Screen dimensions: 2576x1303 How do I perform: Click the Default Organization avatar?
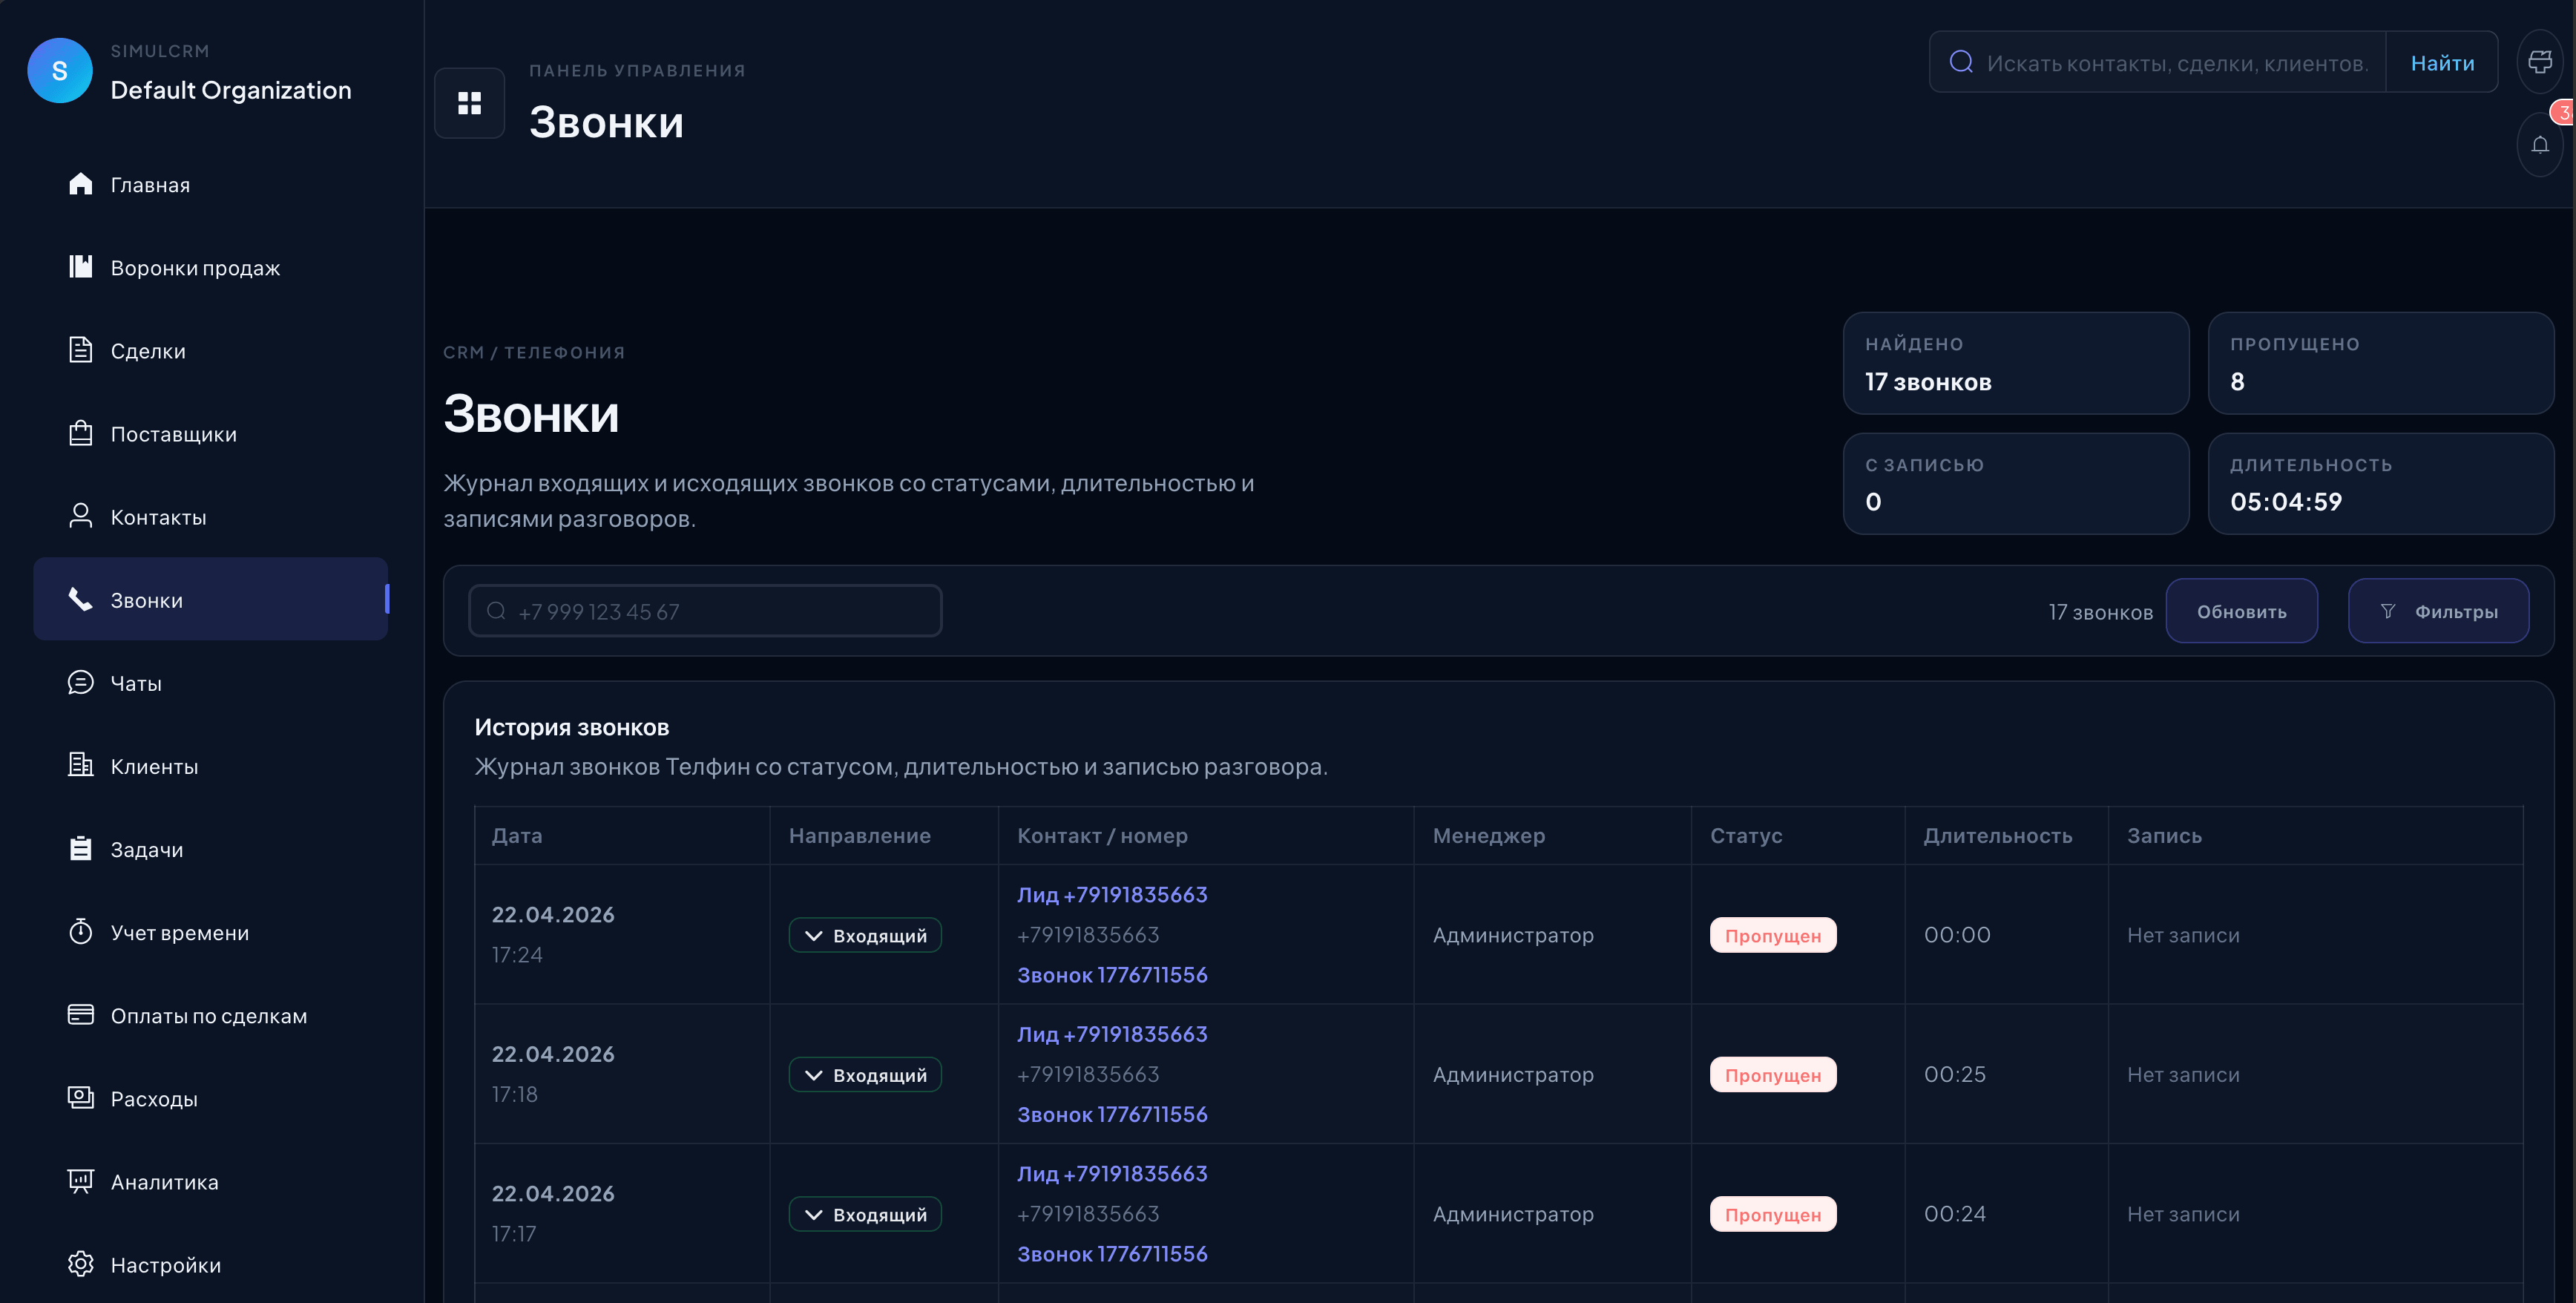60,71
